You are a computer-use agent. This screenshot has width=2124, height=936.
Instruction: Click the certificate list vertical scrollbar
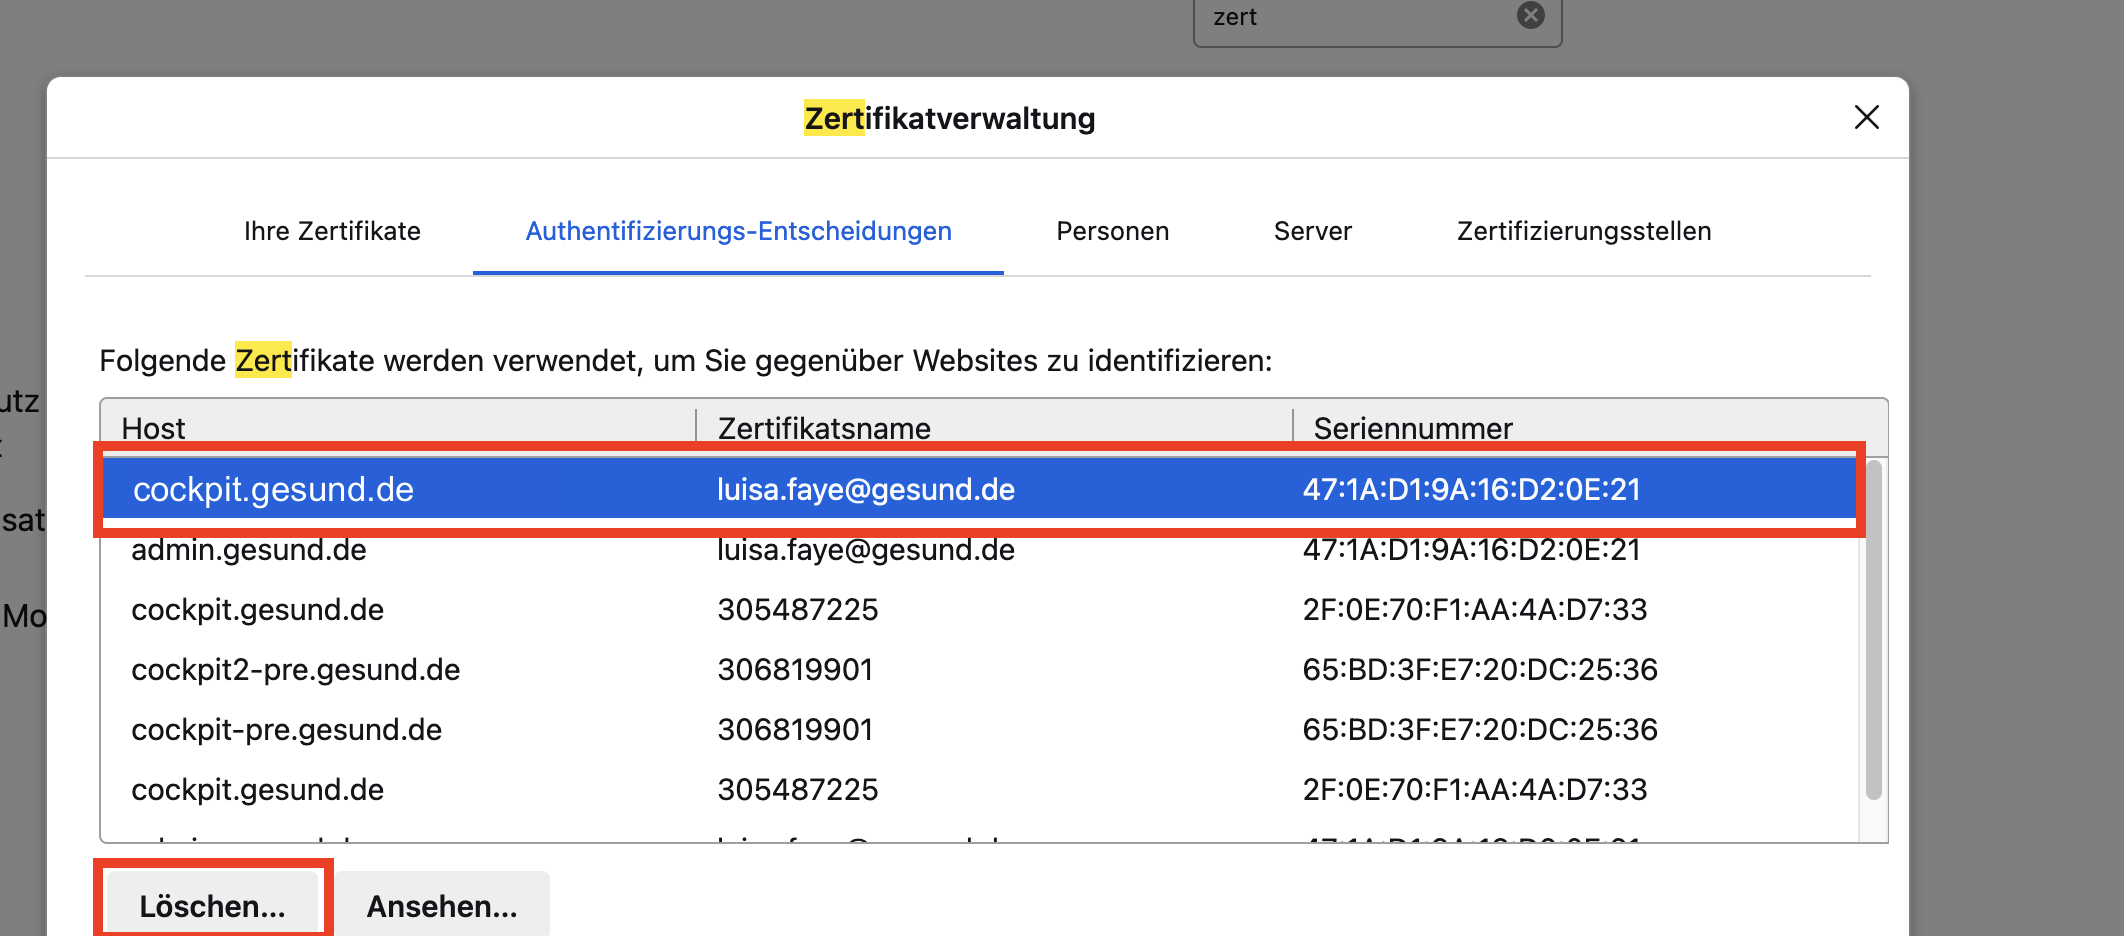coord(1873,630)
